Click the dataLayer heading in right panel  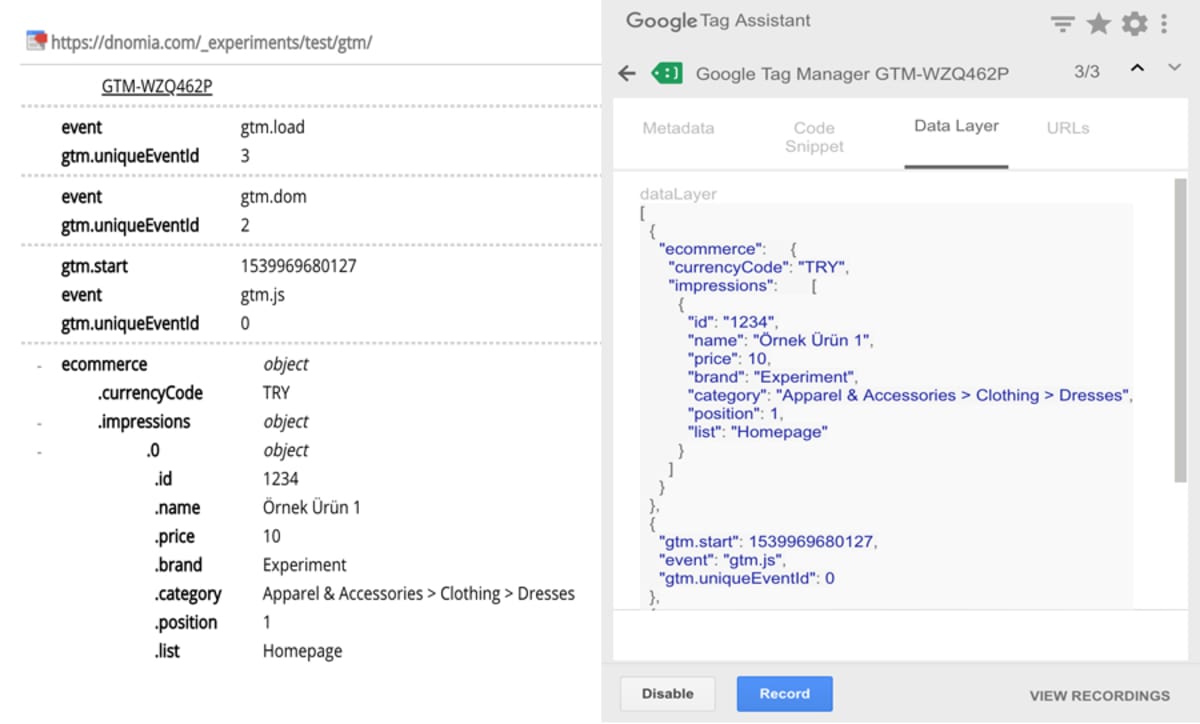(x=678, y=194)
